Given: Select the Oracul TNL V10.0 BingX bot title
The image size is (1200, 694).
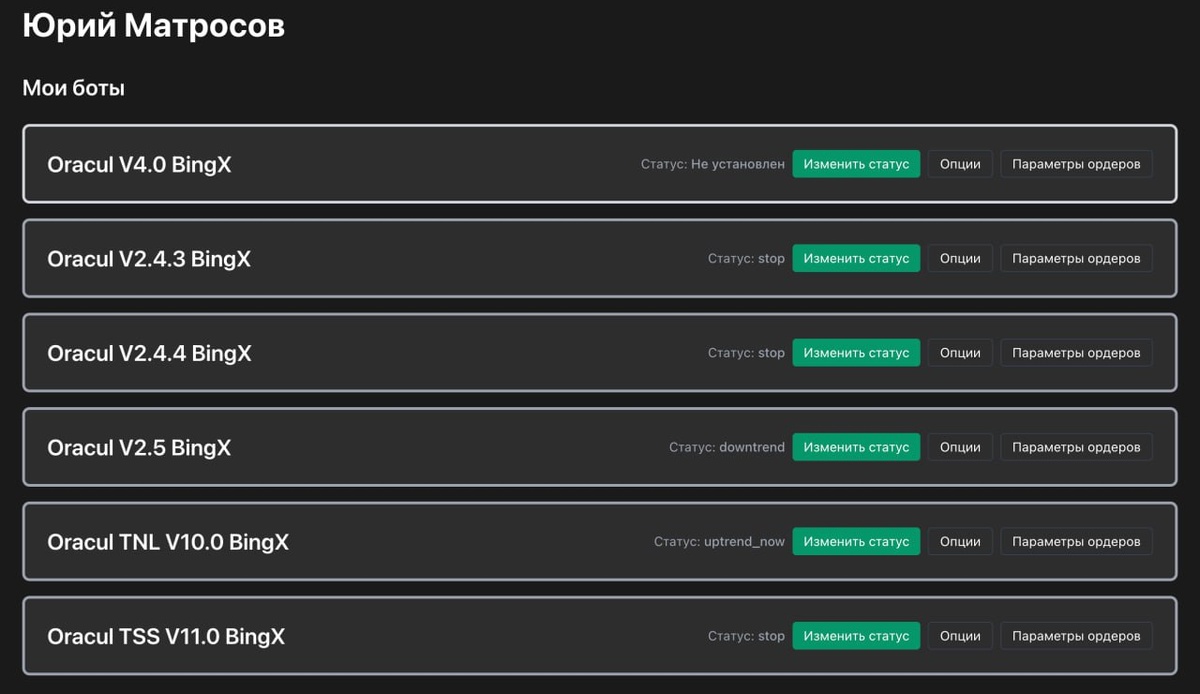Looking at the screenshot, I should [x=168, y=542].
